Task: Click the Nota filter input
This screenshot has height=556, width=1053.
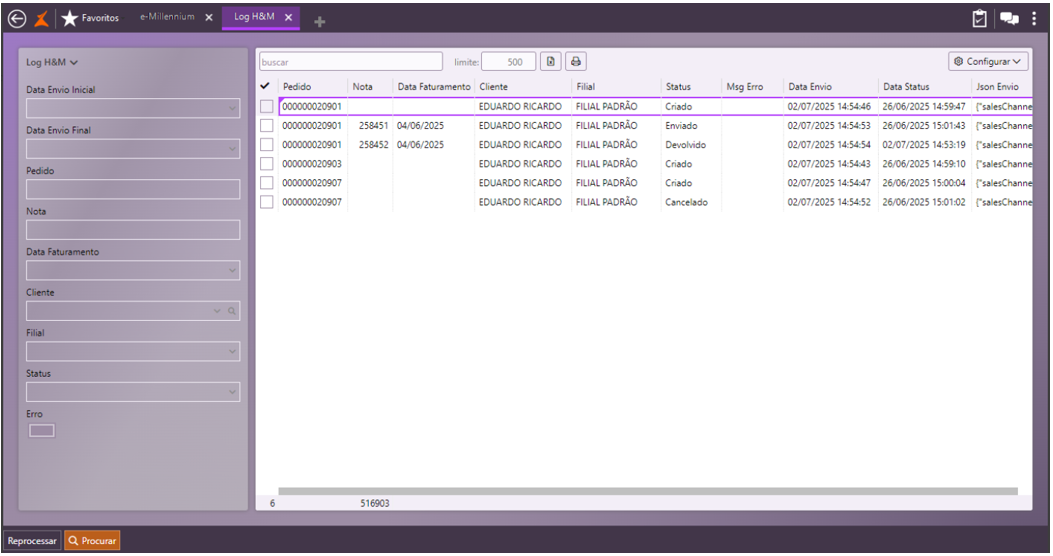Action: [x=133, y=230]
